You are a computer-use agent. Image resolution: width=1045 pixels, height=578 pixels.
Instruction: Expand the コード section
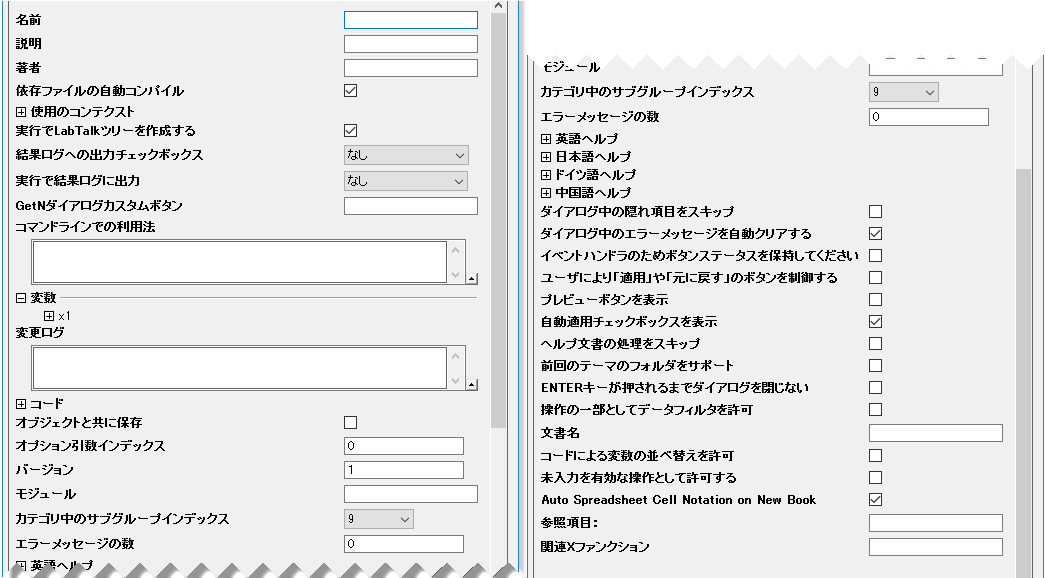pos(21,404)
